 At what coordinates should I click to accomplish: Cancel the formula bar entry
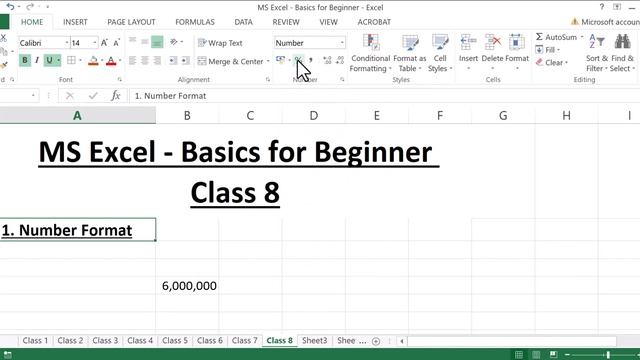pyautogui.click(x=70, y=96)
